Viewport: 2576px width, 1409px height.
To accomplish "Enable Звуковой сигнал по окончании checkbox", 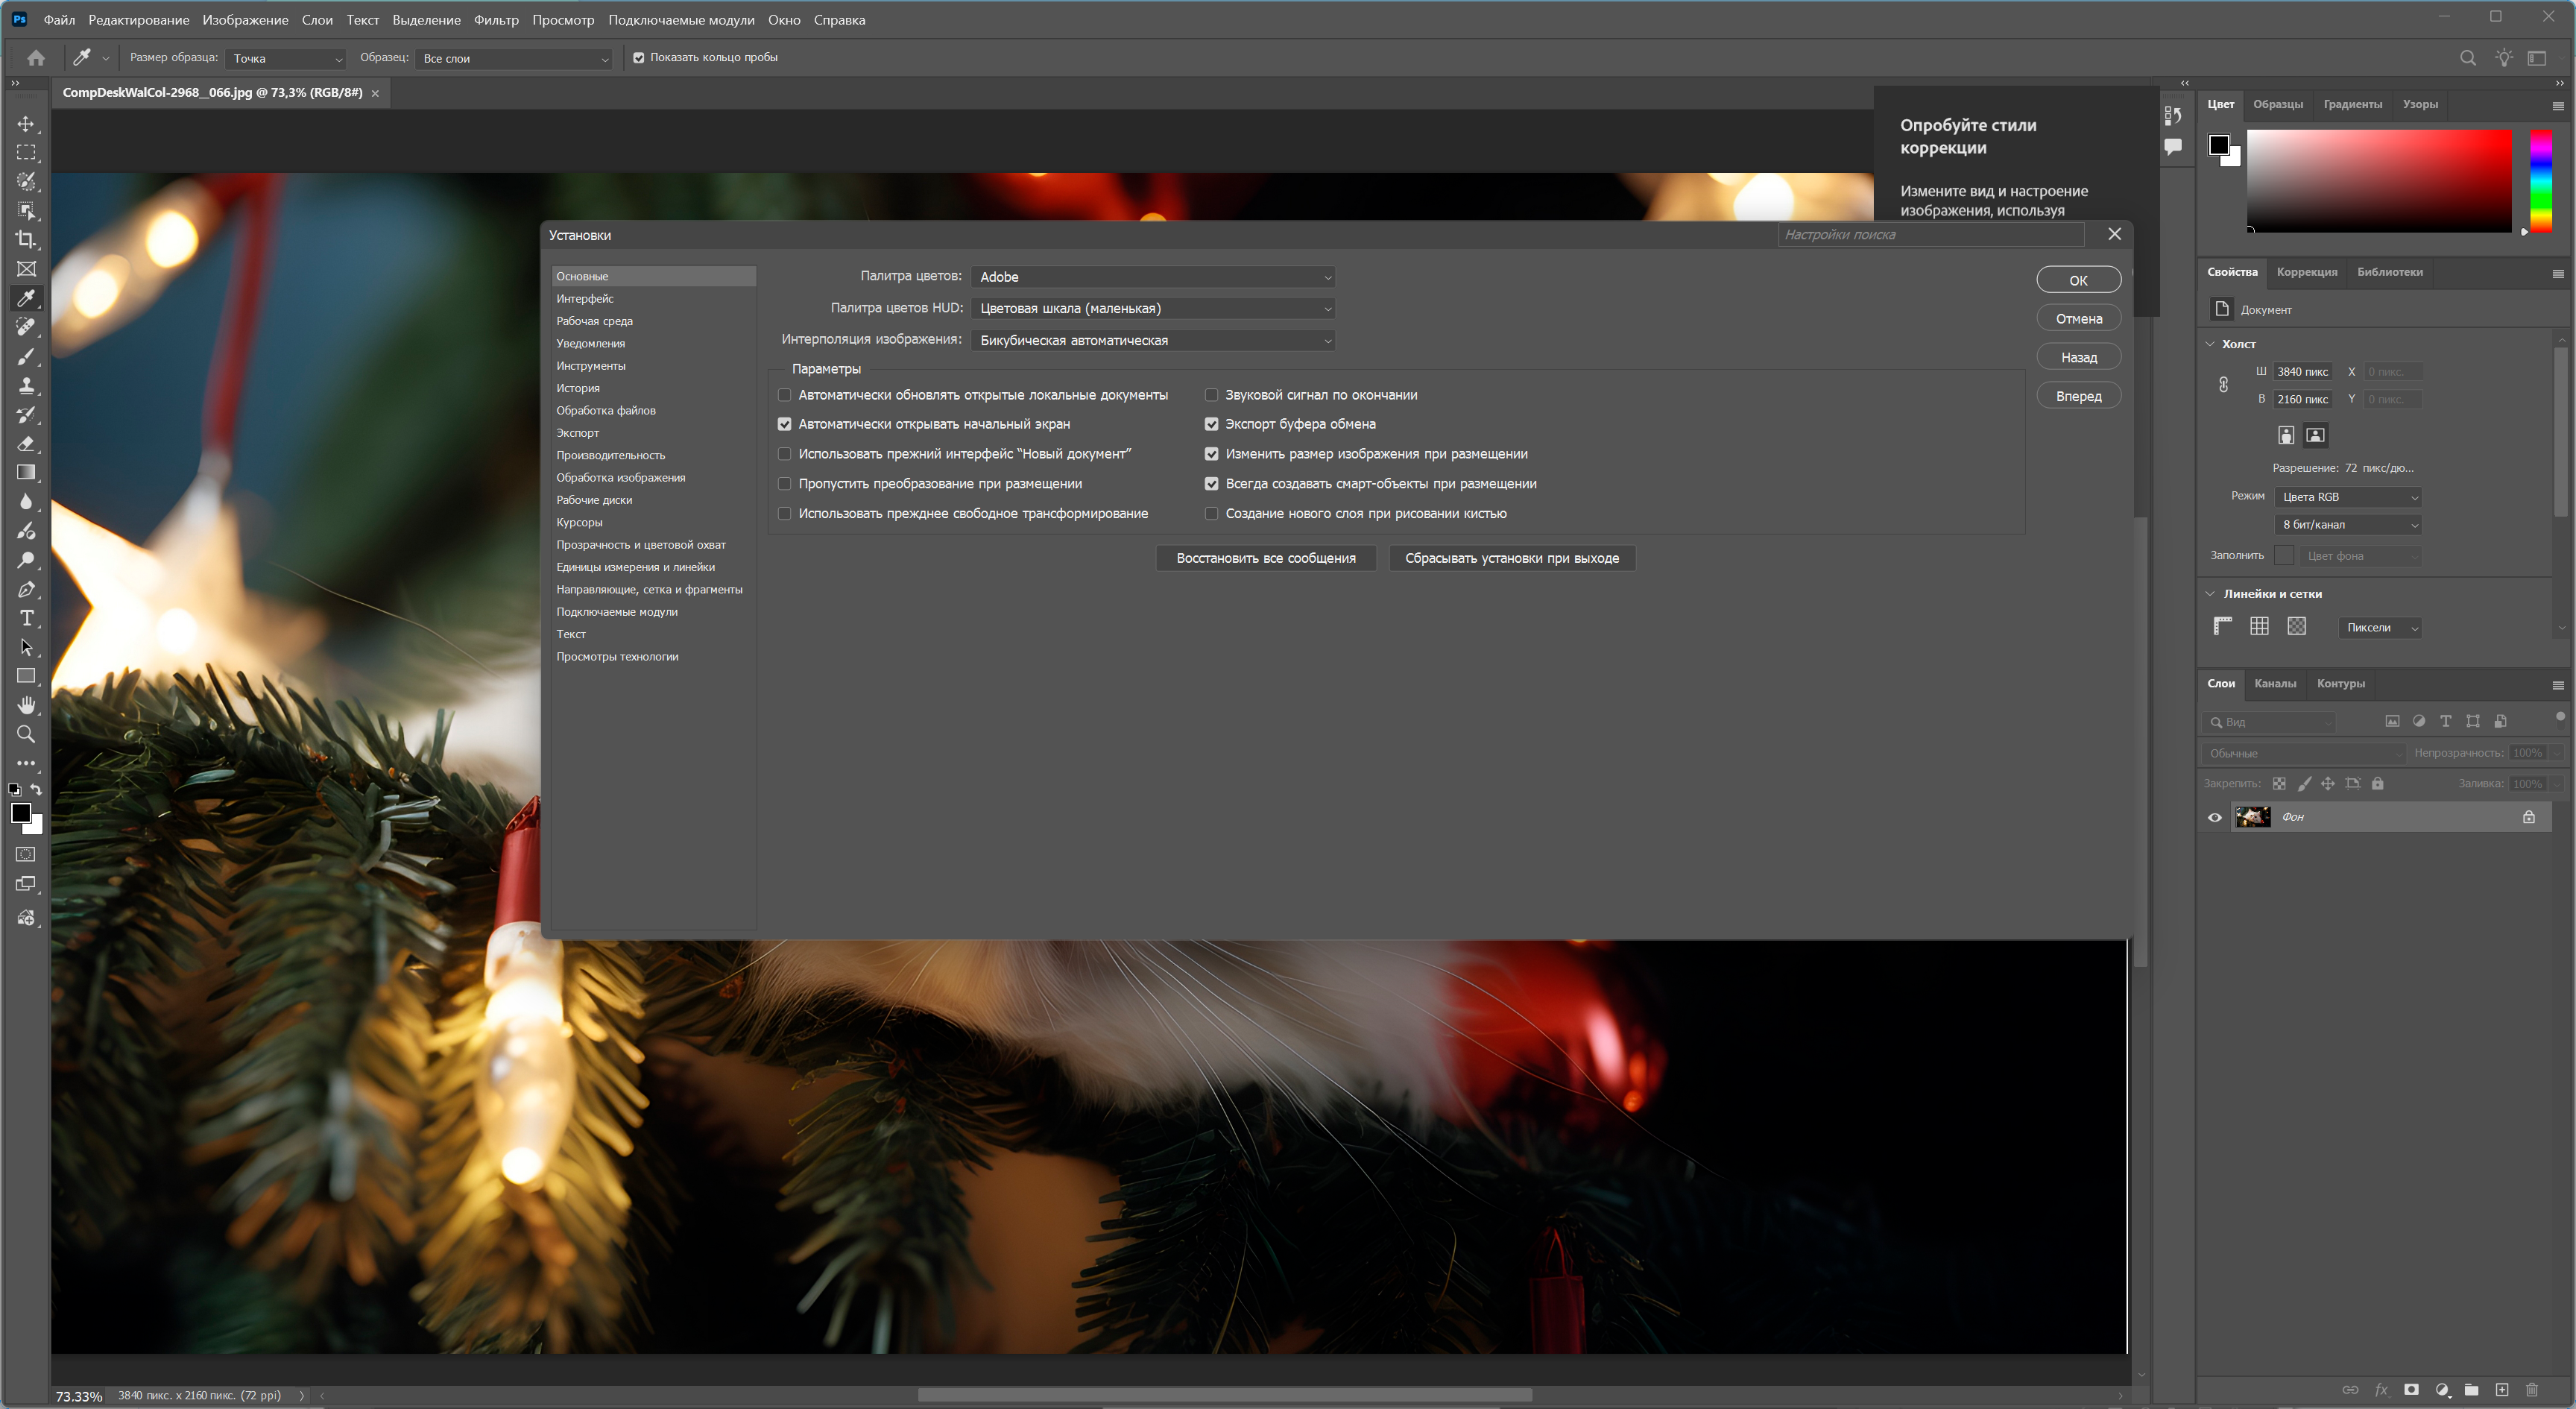I will 1211,395.
